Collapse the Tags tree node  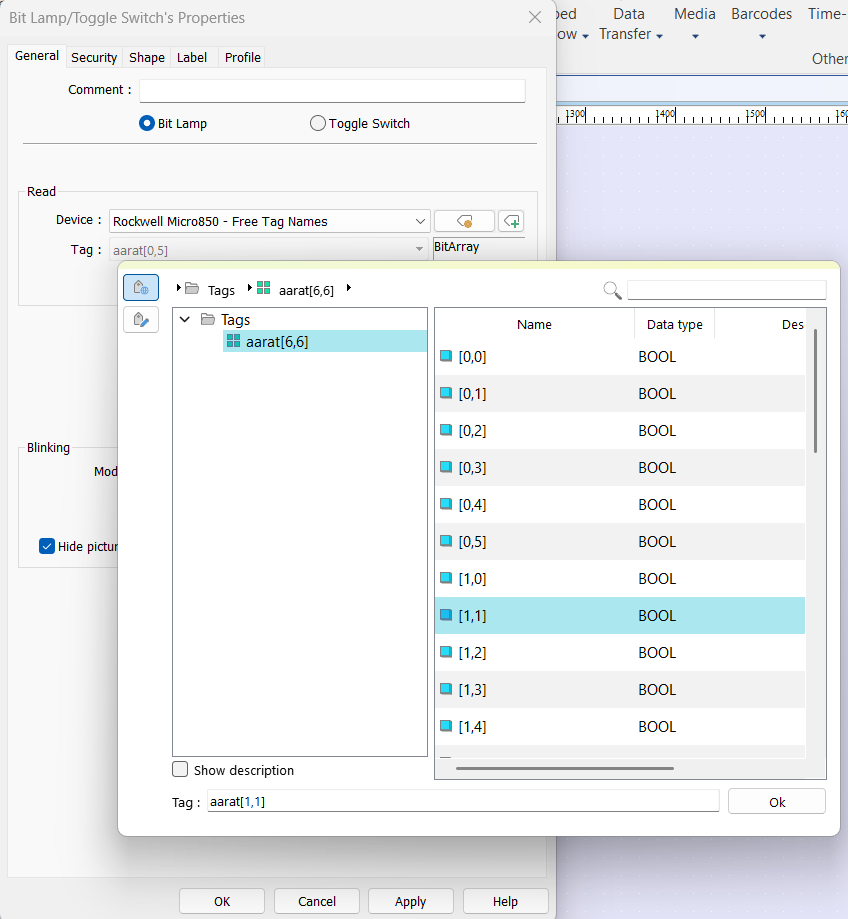pyautogui.click(x=184, y=320)
